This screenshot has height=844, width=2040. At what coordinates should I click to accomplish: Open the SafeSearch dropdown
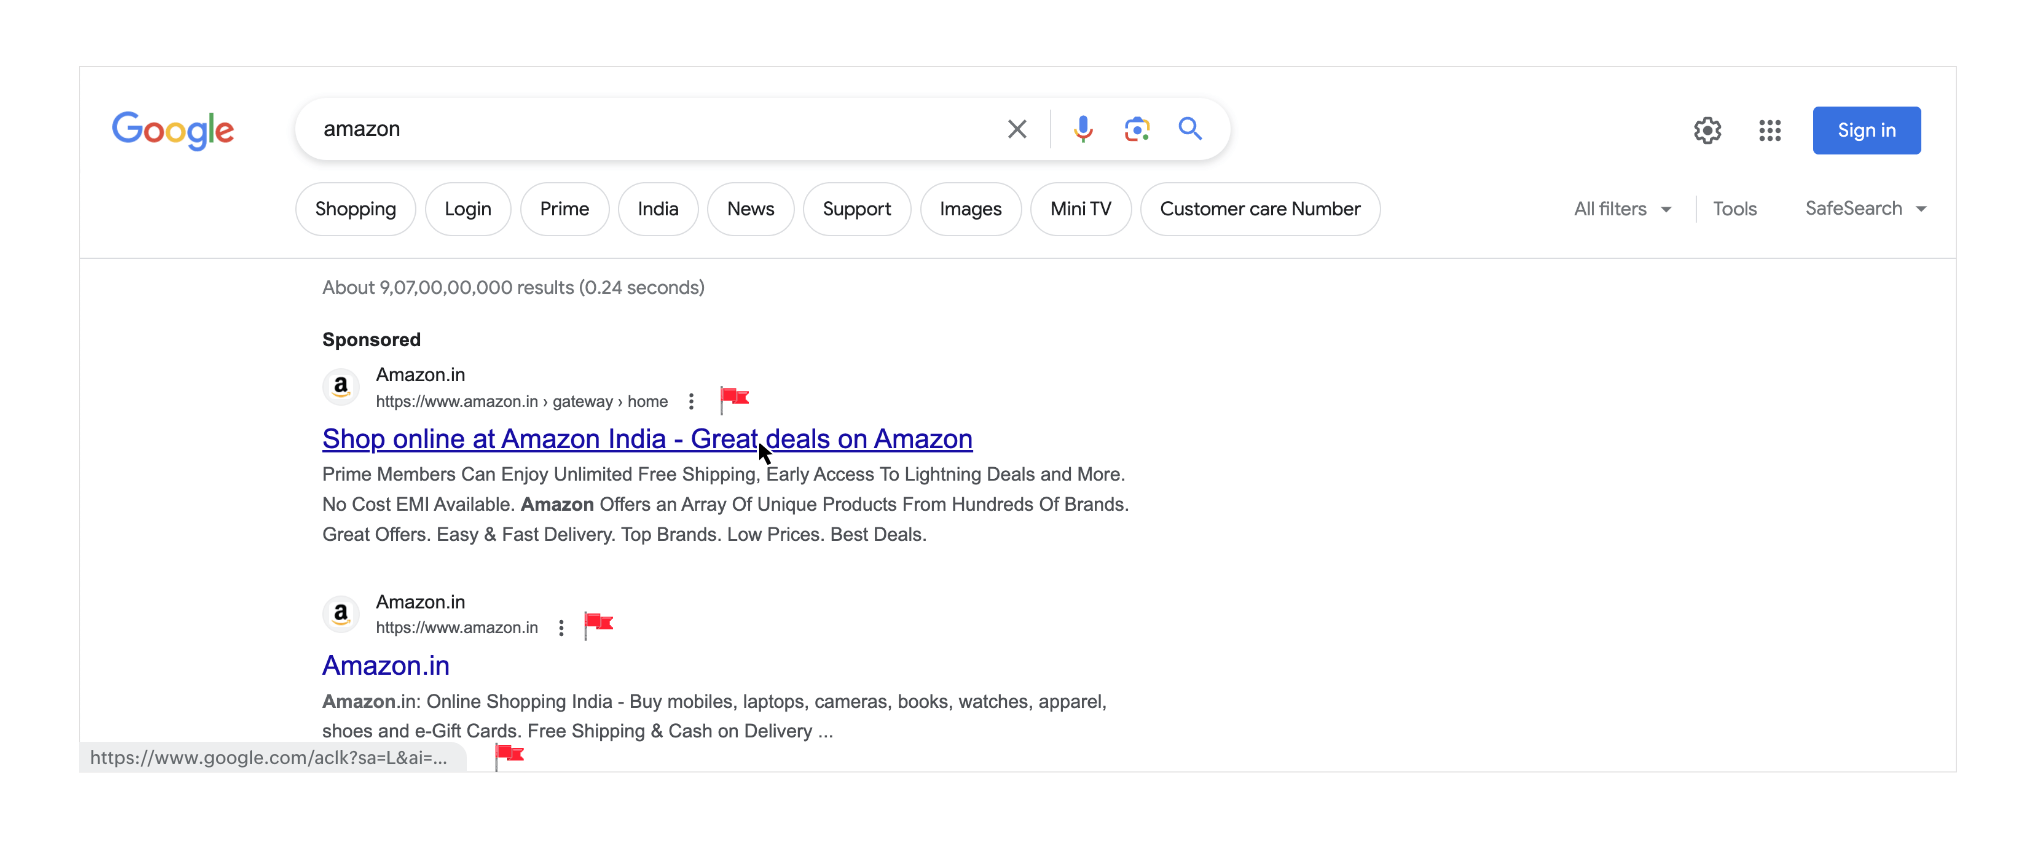click(x=1865, y=209)
